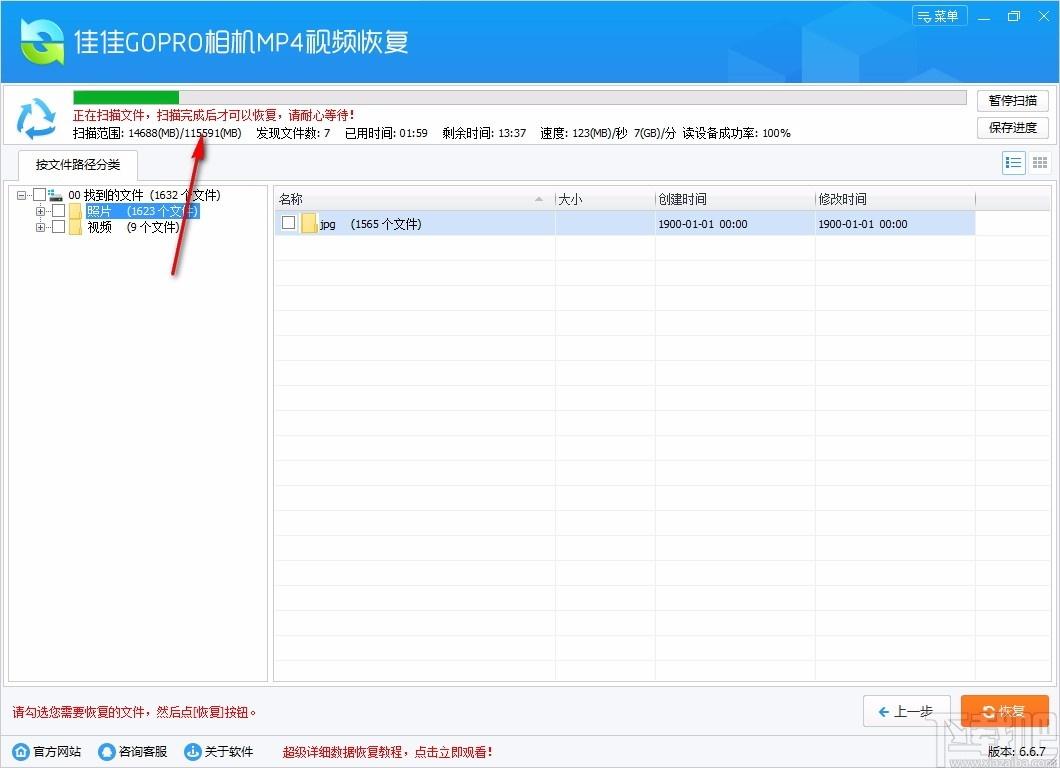
Task: Click the 暂停扫描 button
Action: click(x=1013, y=101)
